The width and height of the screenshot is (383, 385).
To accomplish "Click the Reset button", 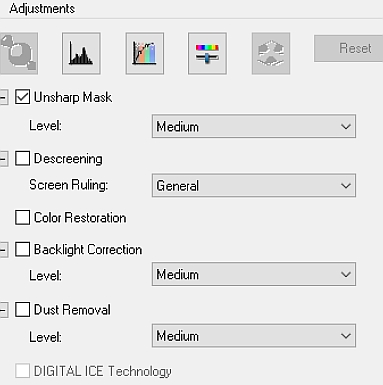I will (349, 48).
